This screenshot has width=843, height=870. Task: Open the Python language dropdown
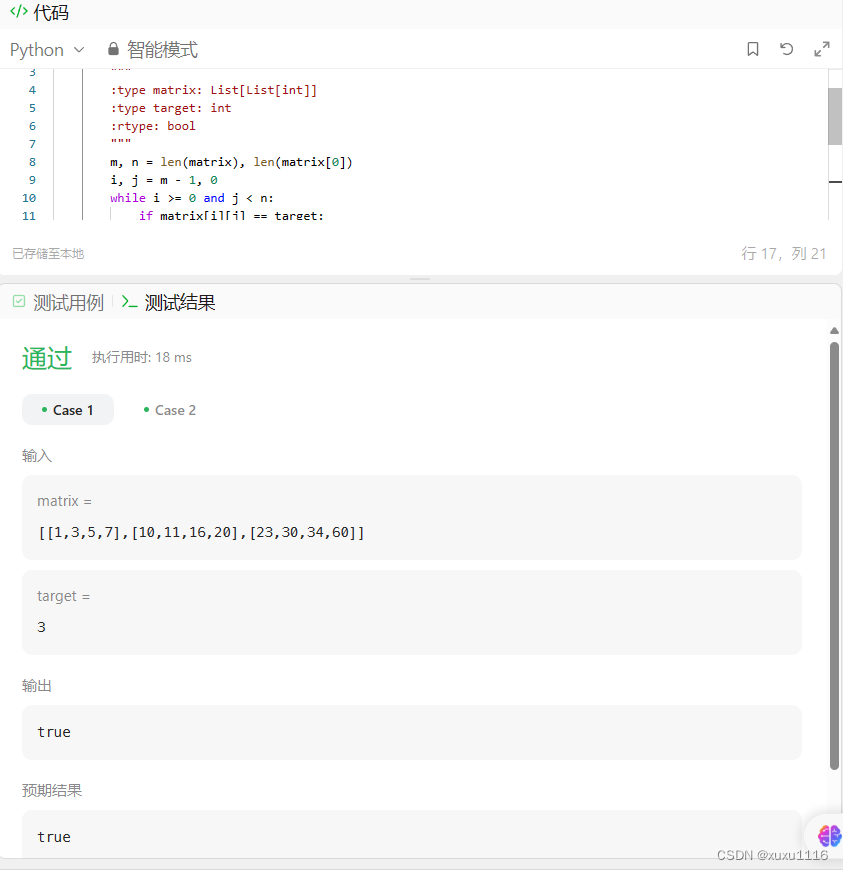(x=47, y=50)
